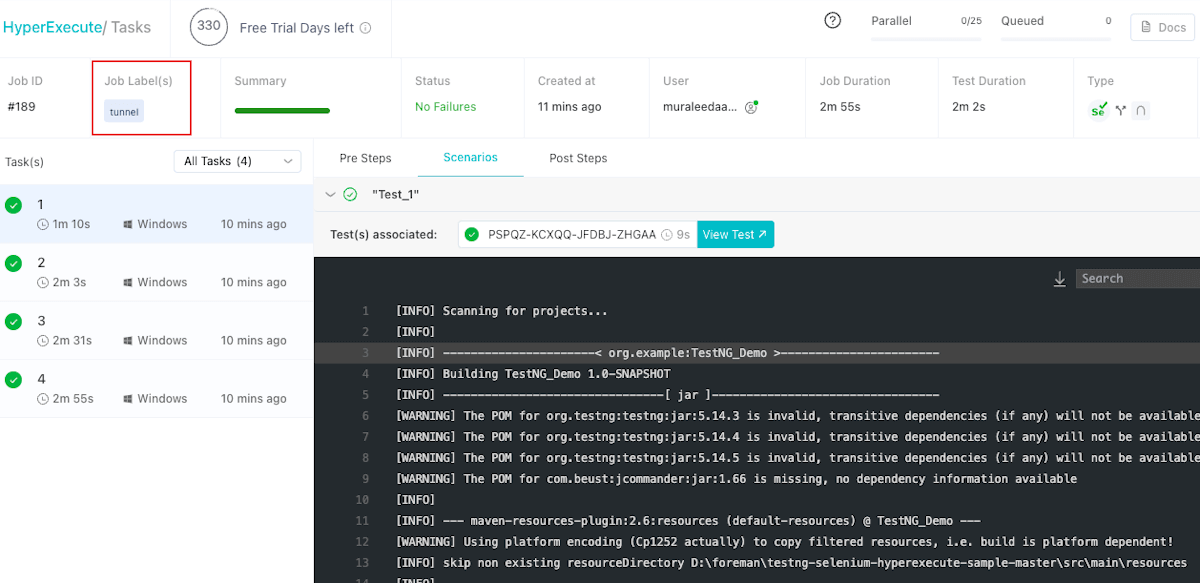Click the free trial info icon
This screenshot has height=583, width=1200.
point(365,28)
